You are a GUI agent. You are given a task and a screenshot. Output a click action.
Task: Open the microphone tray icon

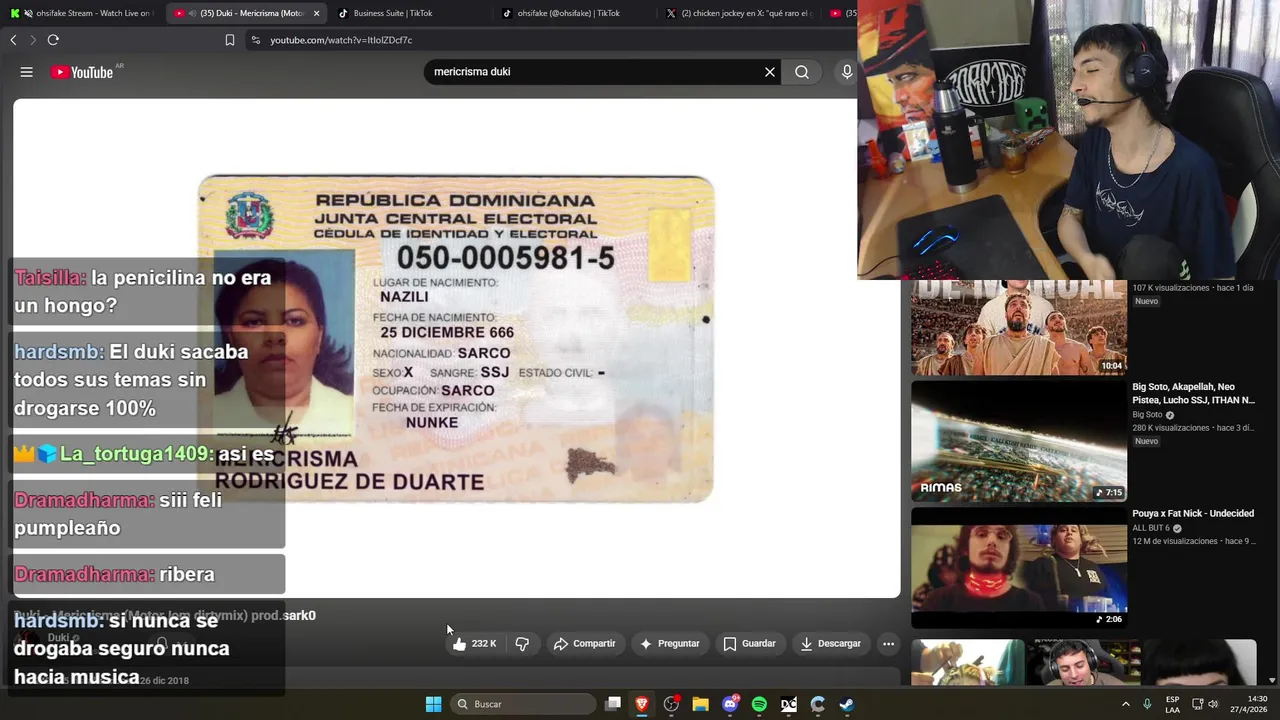(1147, 704)
